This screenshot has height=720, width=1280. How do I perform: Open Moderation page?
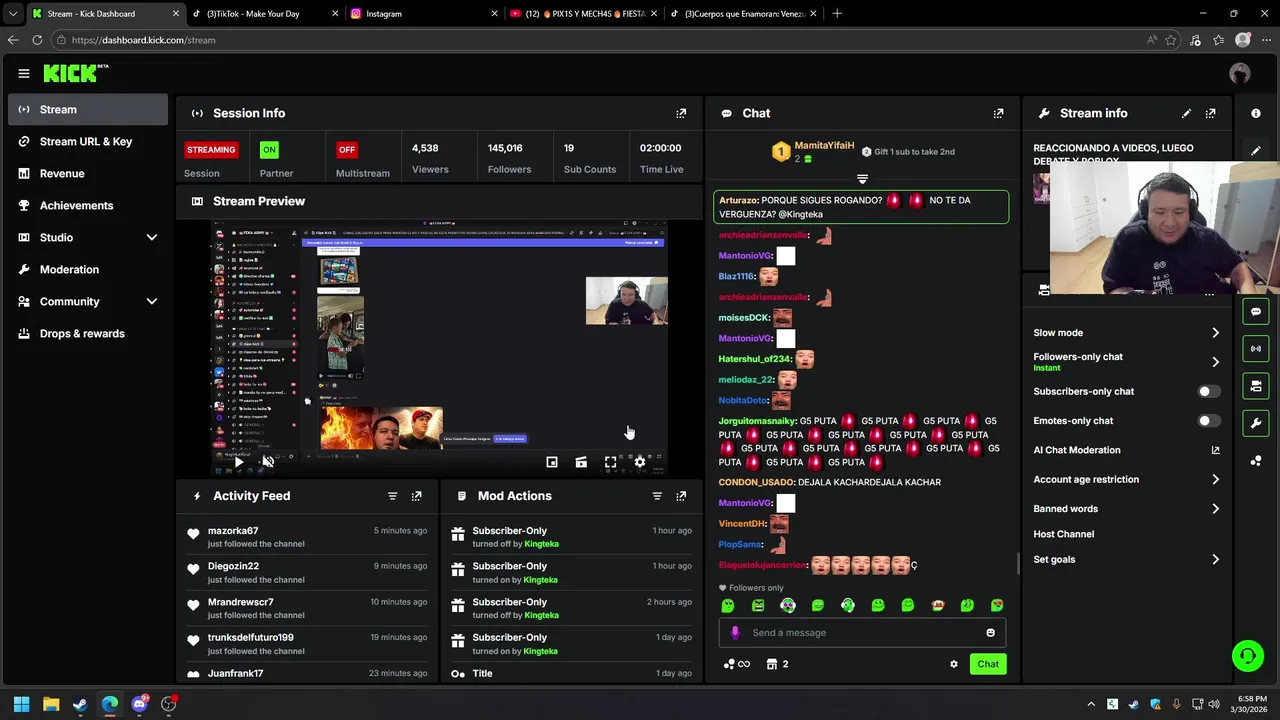click(88, 269)
